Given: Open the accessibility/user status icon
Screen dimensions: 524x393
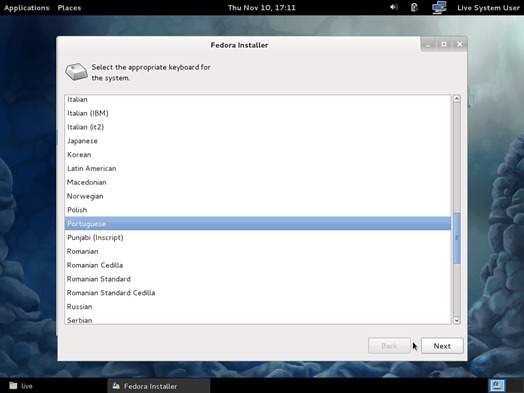Looking at the screenshot, I should 414,7.
